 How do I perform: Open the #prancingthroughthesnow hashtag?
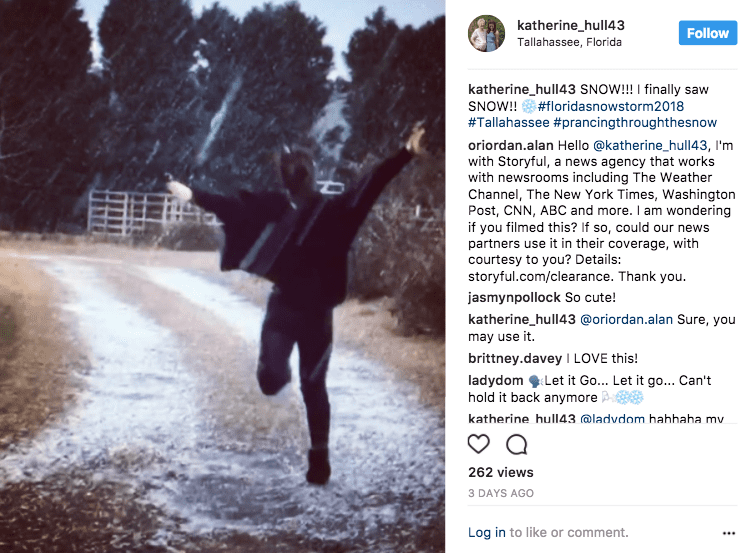tap(635, 122)
